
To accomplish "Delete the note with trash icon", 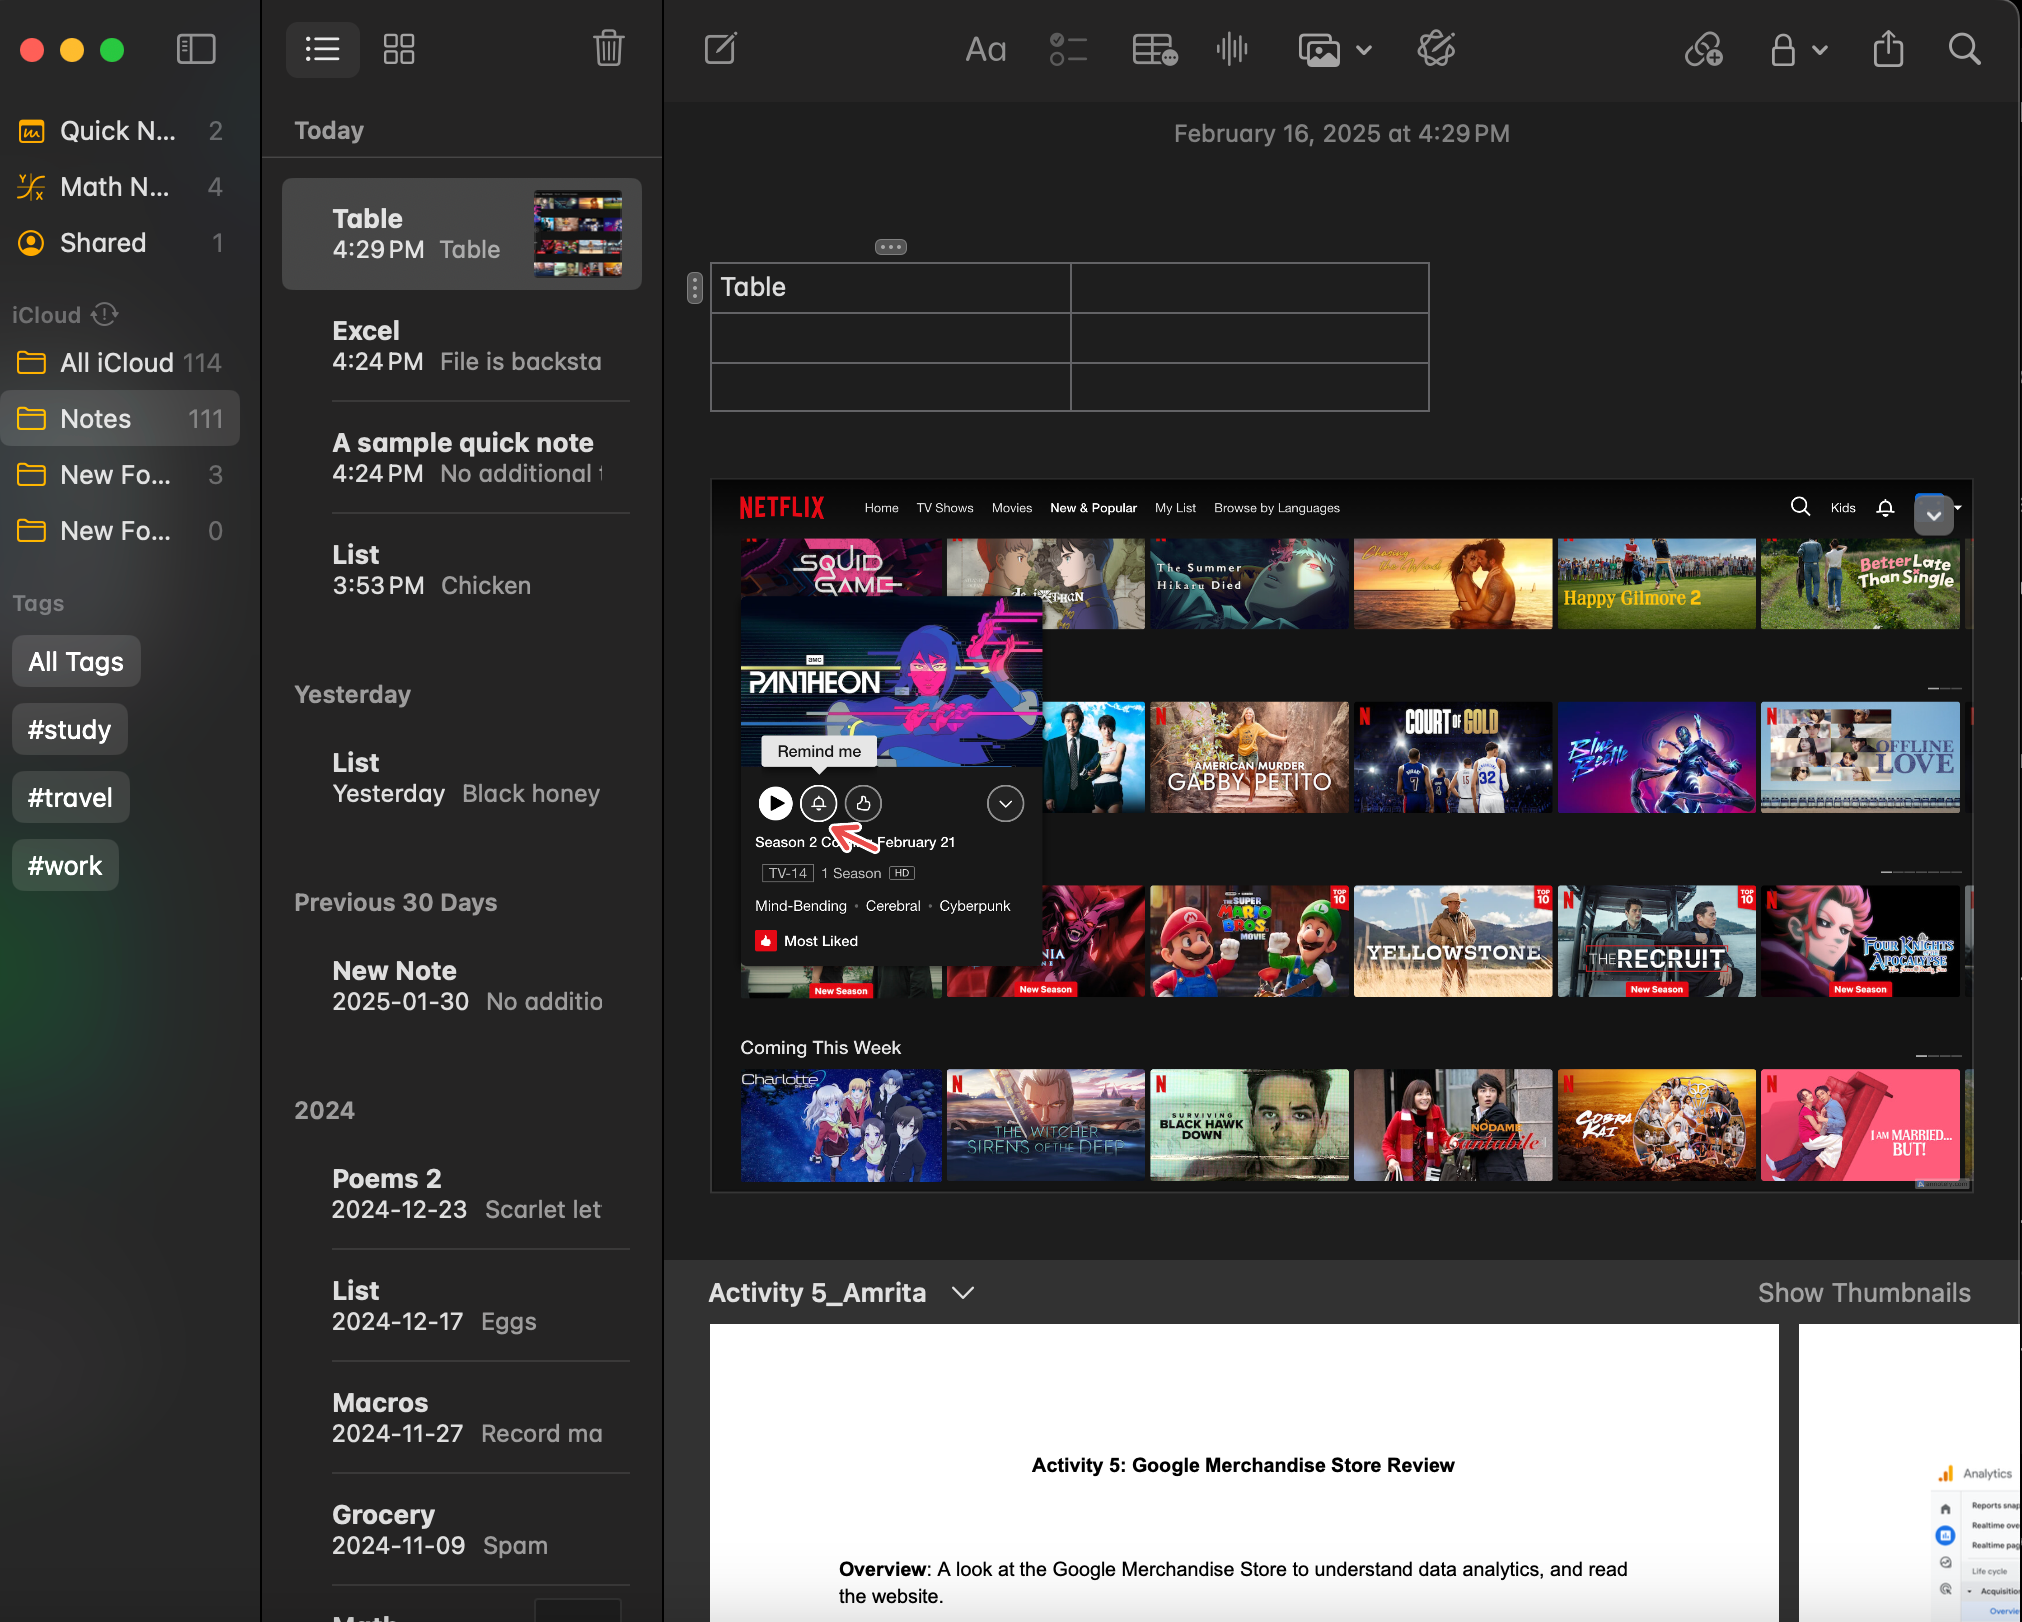I will pos(608,48).
